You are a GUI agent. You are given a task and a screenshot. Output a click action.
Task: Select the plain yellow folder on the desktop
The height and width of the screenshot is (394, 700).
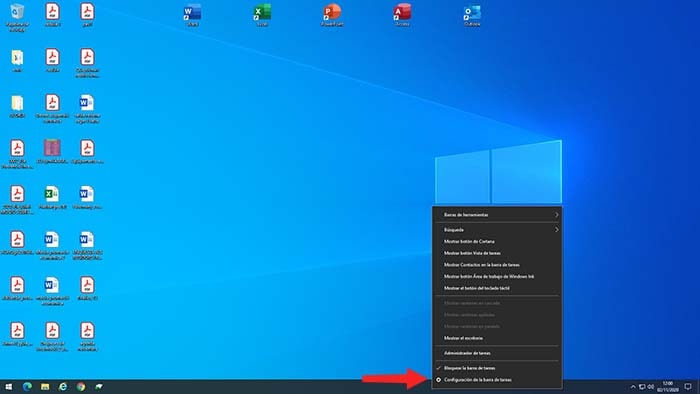point(17,106)
